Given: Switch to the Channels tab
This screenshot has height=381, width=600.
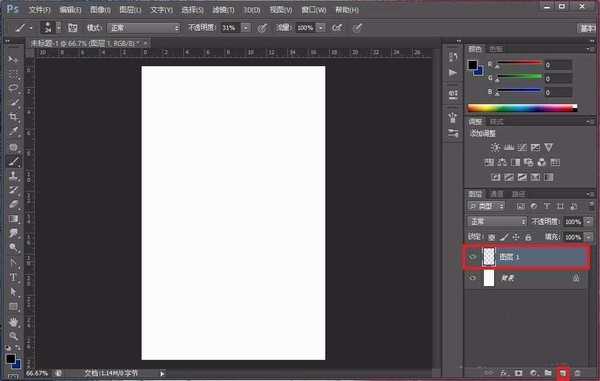Looking at the screenshot, I should point(497,194).
